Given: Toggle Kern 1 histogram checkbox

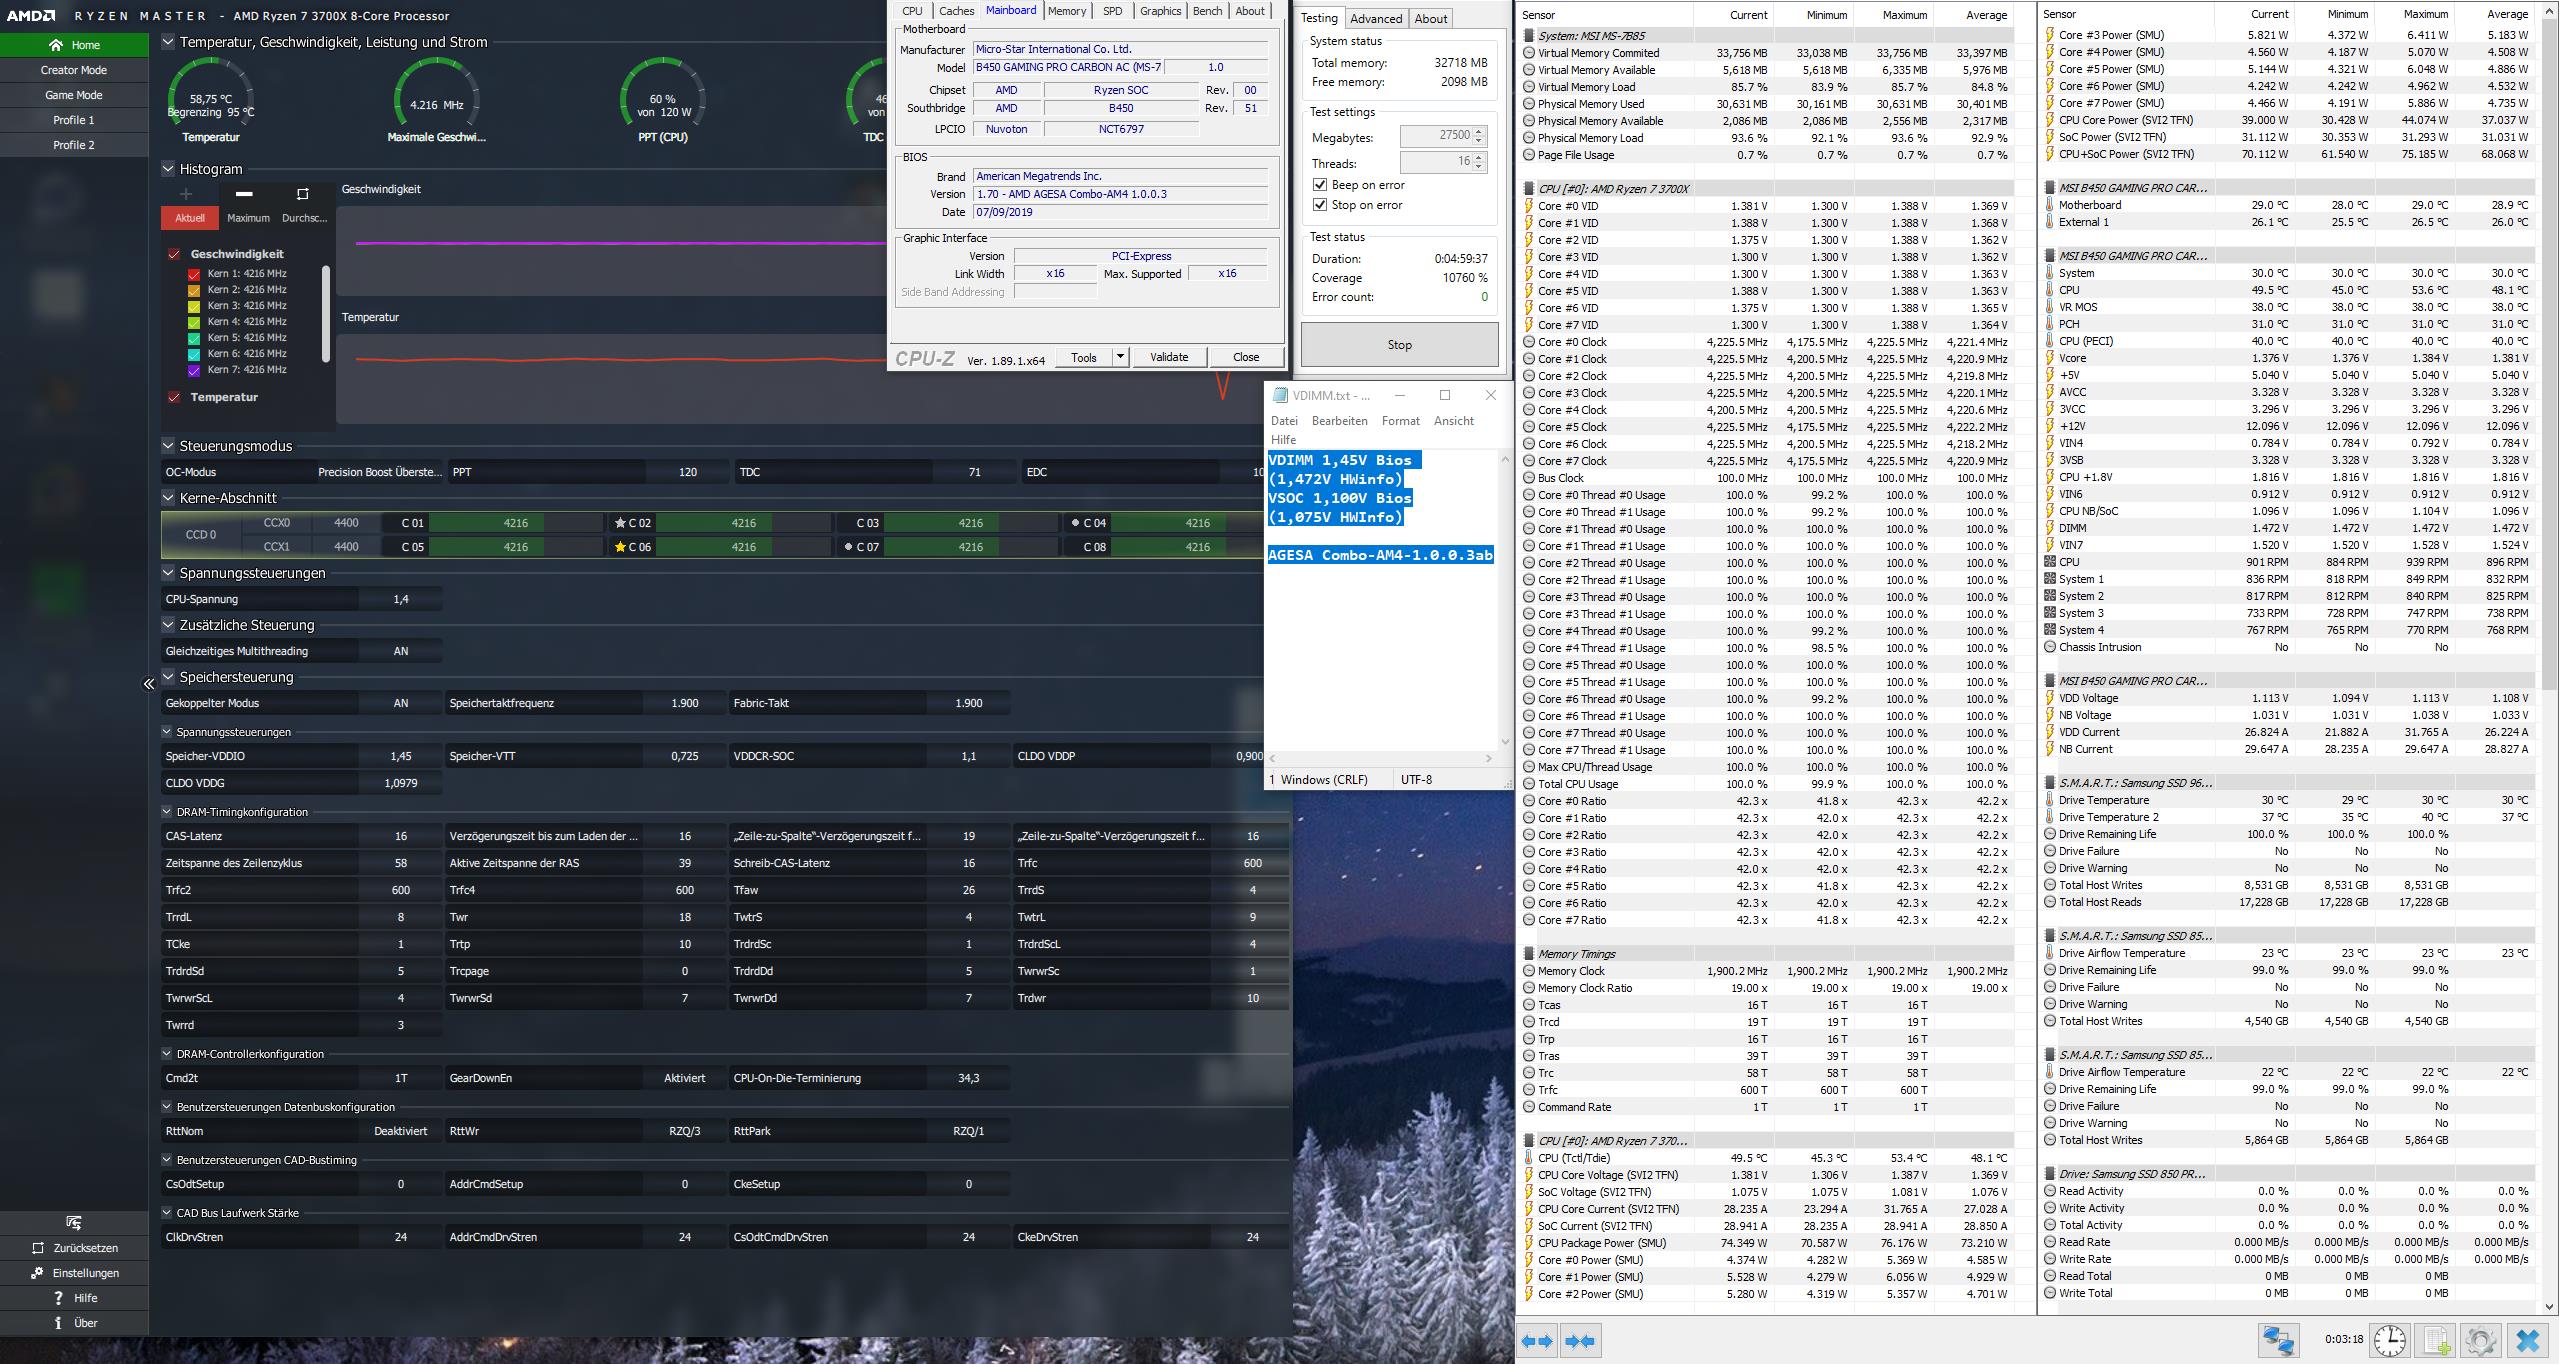Looking at the screenshot, I should tap(195, 274).
